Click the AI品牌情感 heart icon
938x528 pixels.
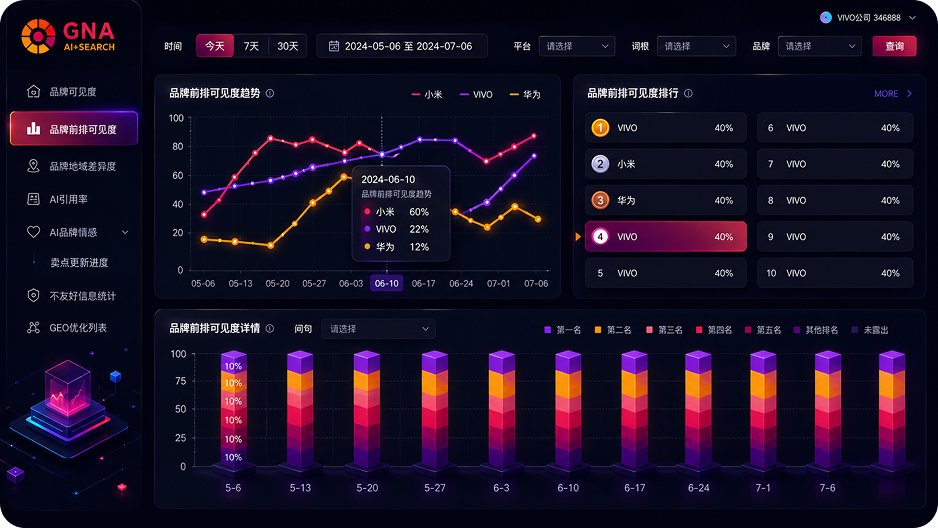tap(34, 232)
